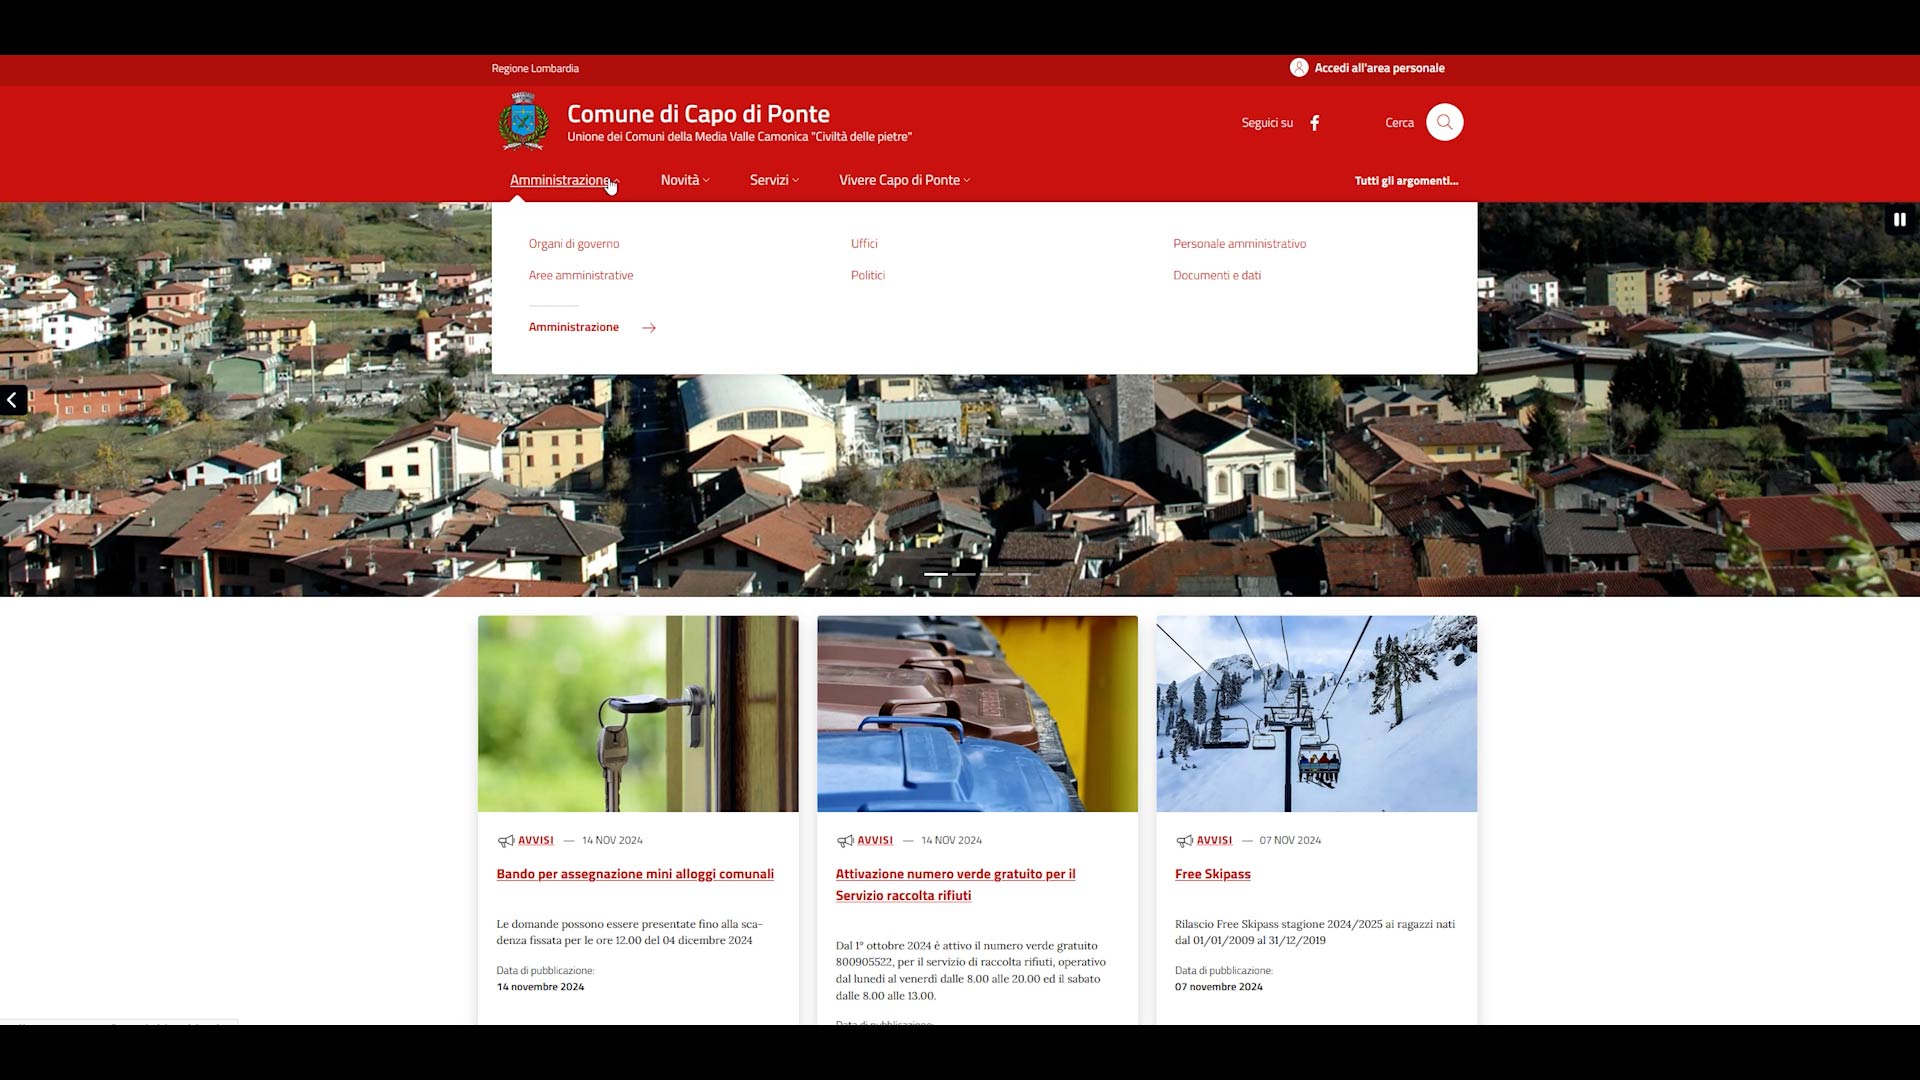Expand the Vivere Capo di Ponte menu
The width and height of the screenshot is (1920, 1080).
pos(904,180)
